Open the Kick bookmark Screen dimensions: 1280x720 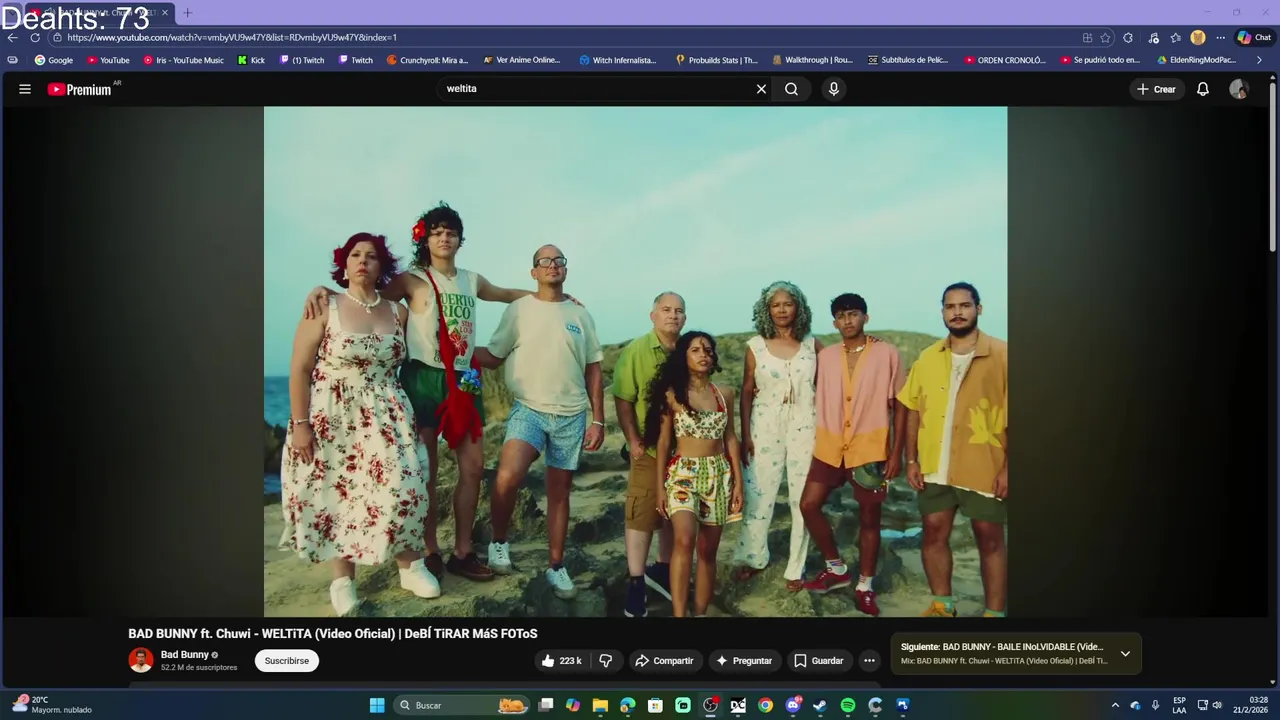click(x=251, y=60)
